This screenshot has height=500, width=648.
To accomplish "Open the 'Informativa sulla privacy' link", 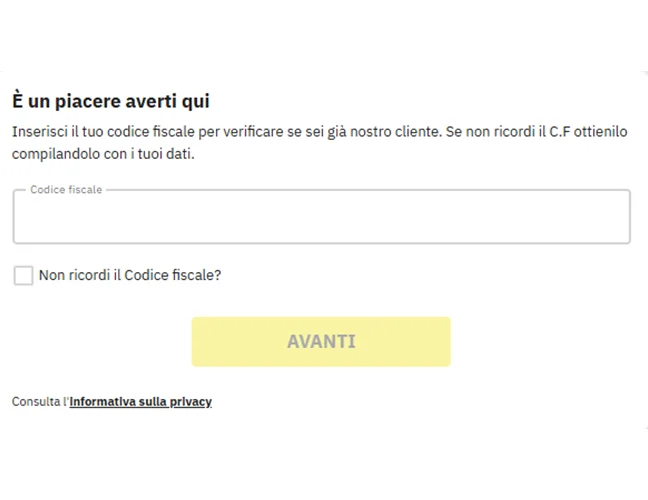I will 140,402.
